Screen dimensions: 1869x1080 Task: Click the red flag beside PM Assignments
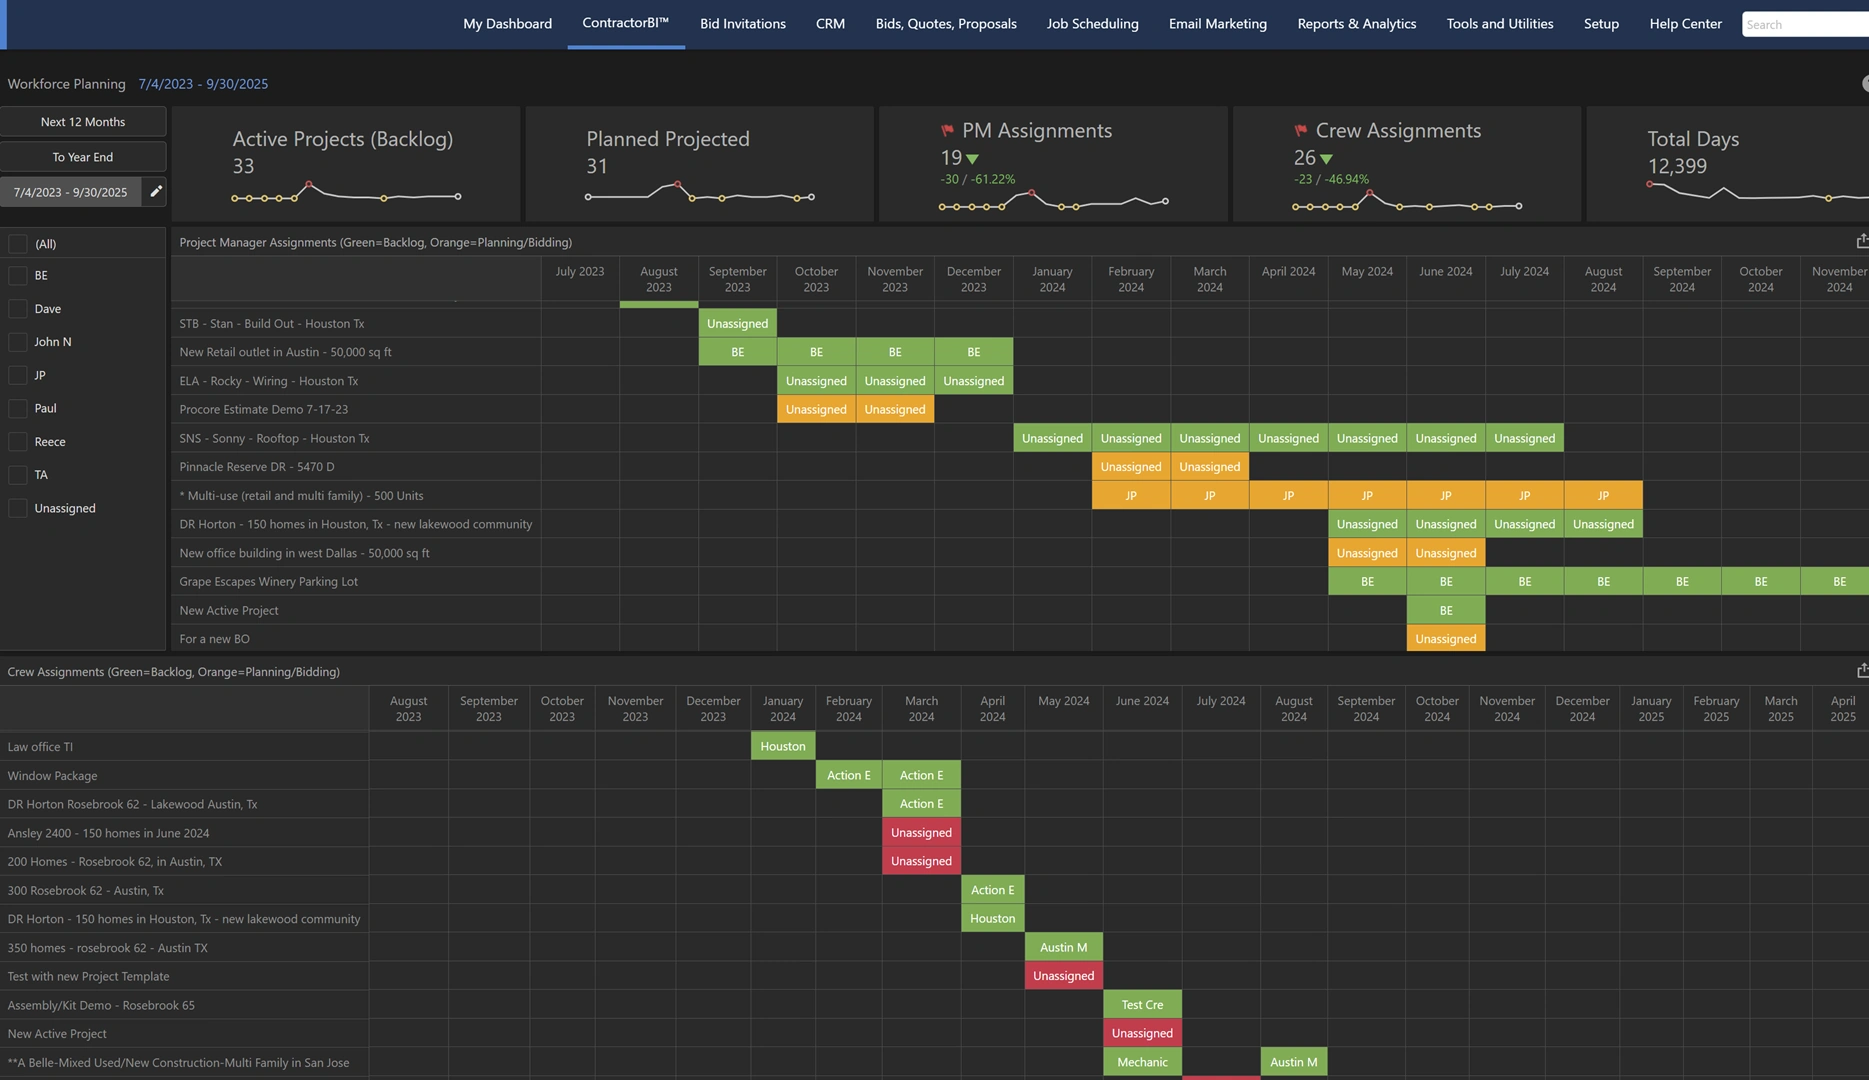[947, 131]
